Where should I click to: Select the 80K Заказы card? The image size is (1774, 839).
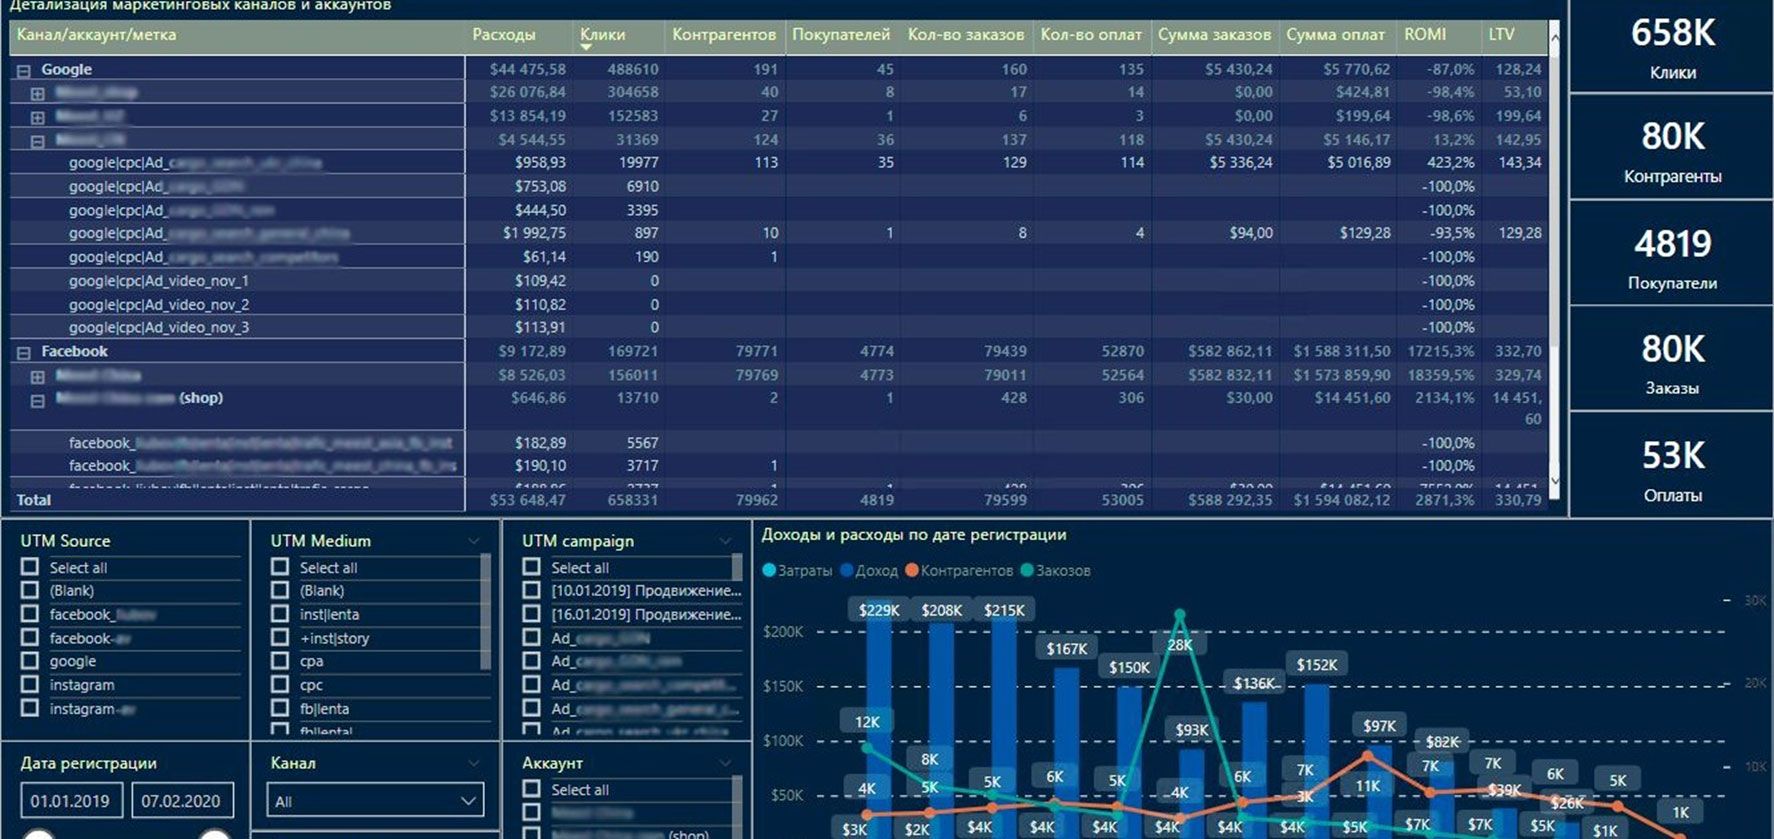tap(1672, 359)
